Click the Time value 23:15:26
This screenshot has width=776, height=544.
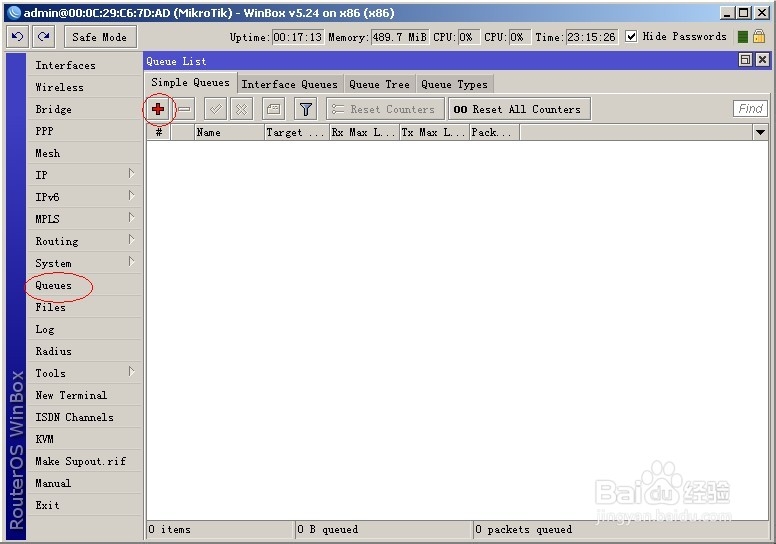click(592, 37)
